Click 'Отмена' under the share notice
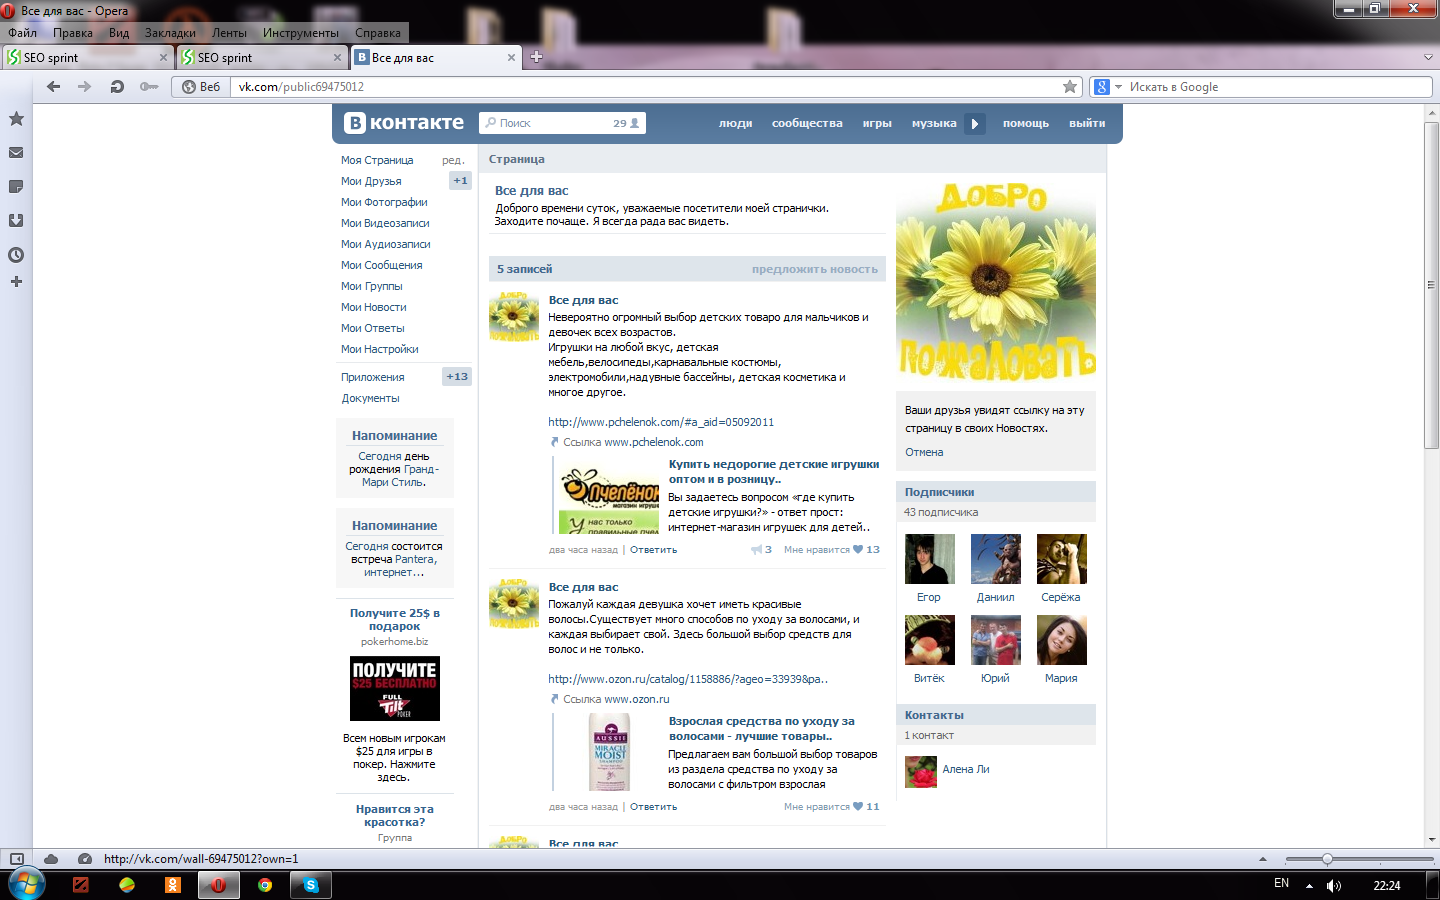 (x=924, y=452)
